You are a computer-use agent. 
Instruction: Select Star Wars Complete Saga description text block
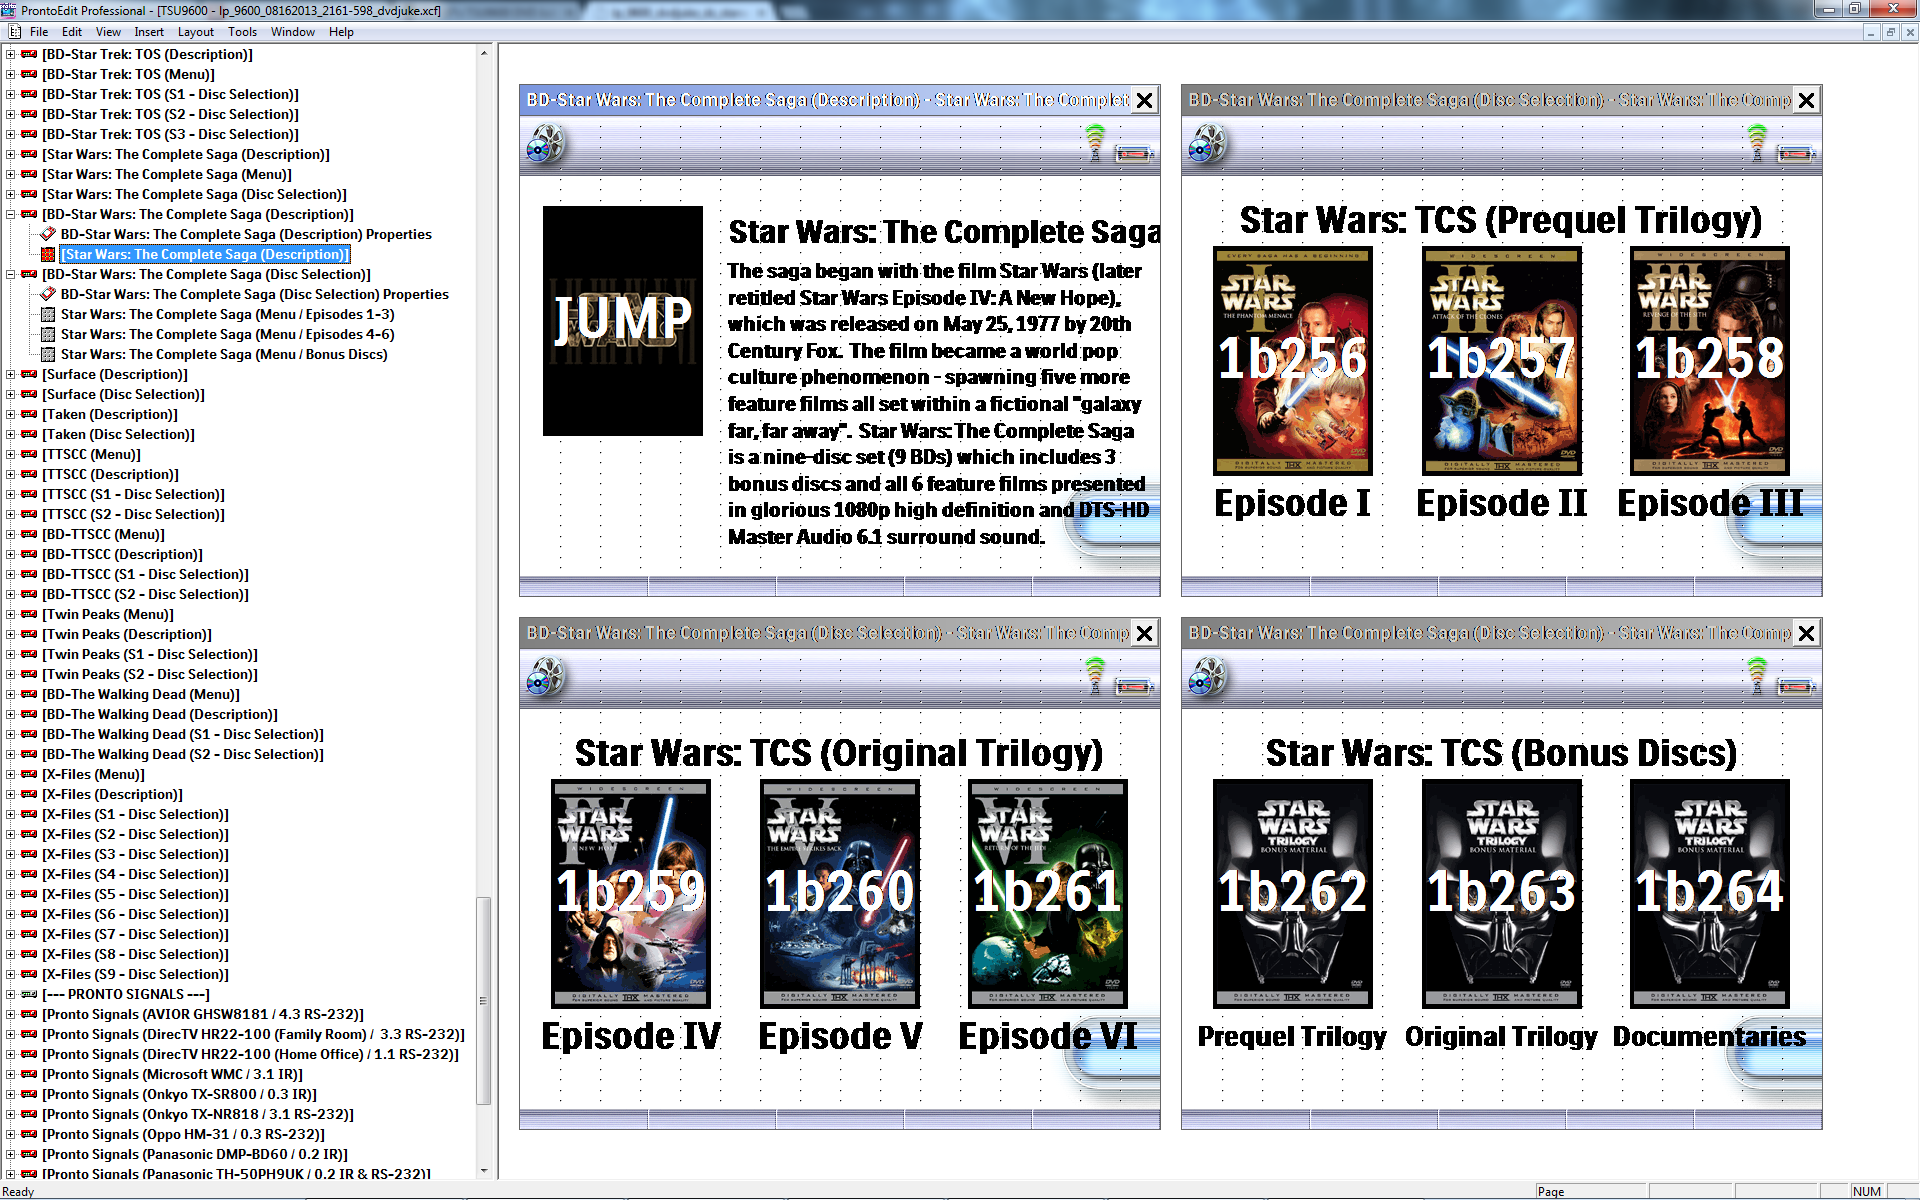click(938, 404)
